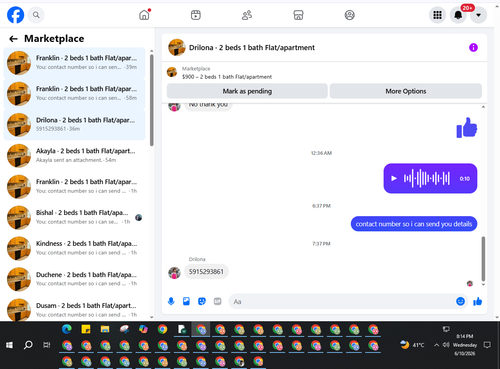Click the contact number so i can send you details bubble
Viewport: 500px width, 369px height.
point(414,224)
